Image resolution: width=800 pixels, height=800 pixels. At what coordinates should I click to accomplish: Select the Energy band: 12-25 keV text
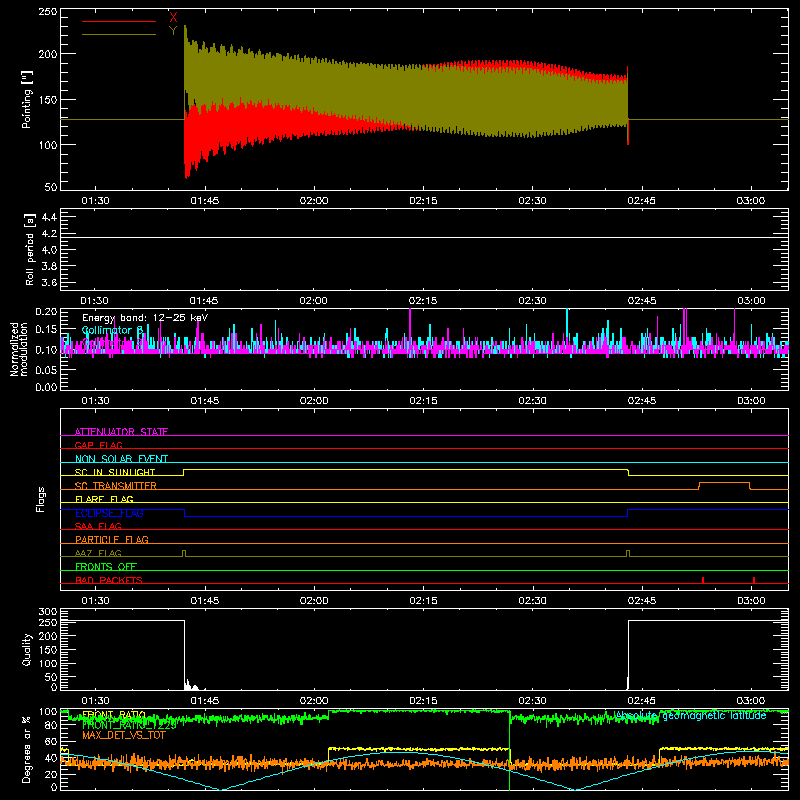coord(145,318)
